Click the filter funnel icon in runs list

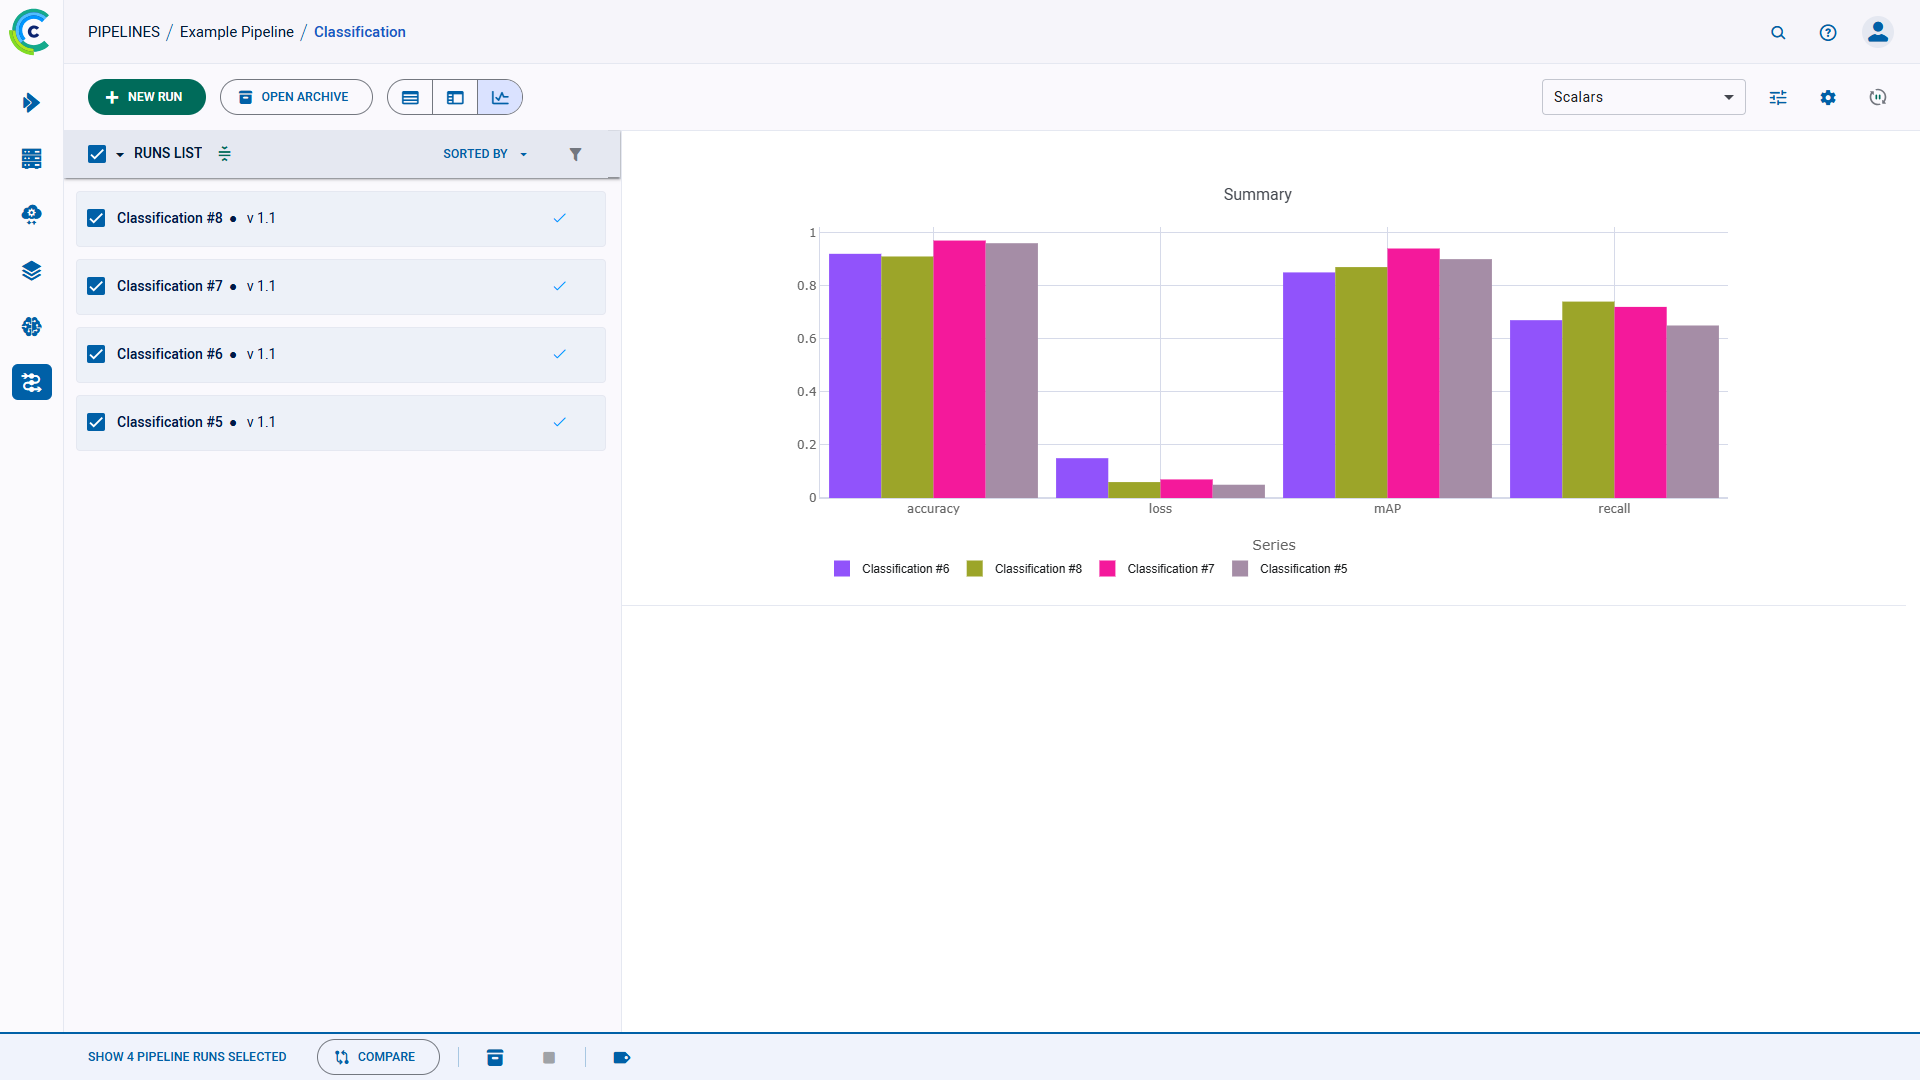click(x=575, y=154)
